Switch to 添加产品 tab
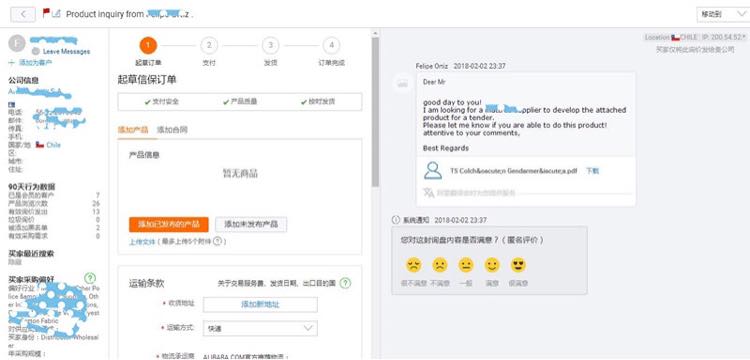This screenshot has height=360, width=750. pyautogui.click(x=132, y=130)
